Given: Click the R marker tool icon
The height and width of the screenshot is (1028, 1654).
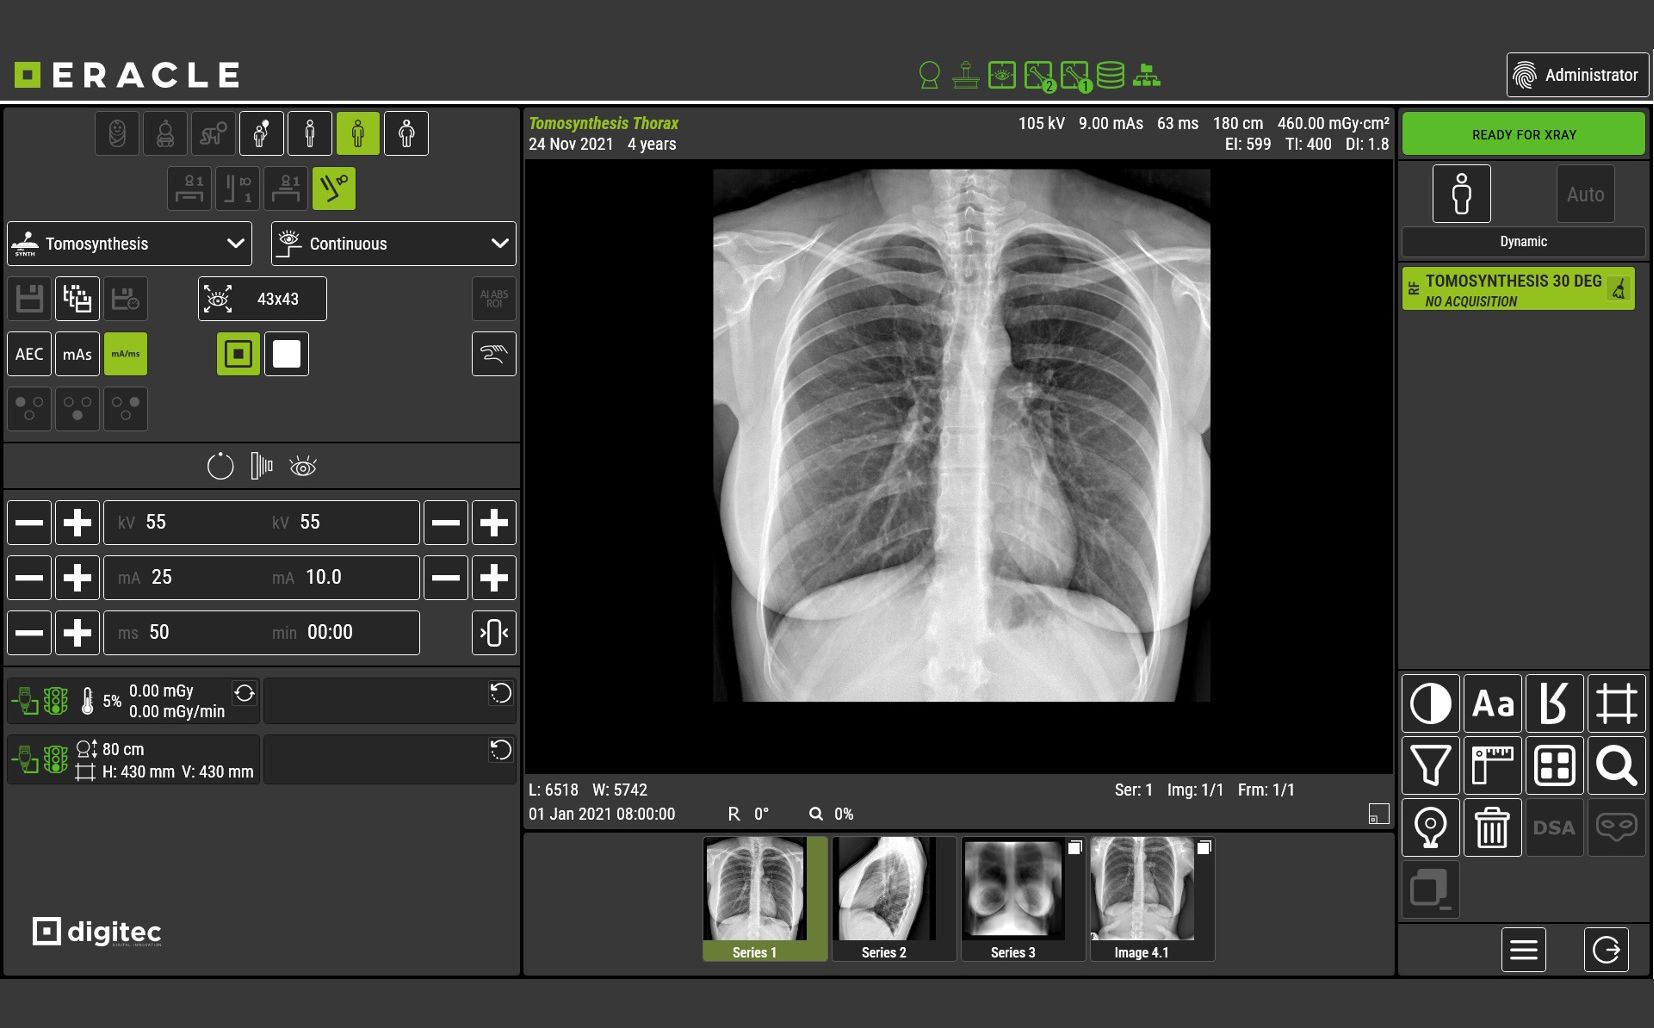Looking at the screenshot, I should click(1555, 704).
